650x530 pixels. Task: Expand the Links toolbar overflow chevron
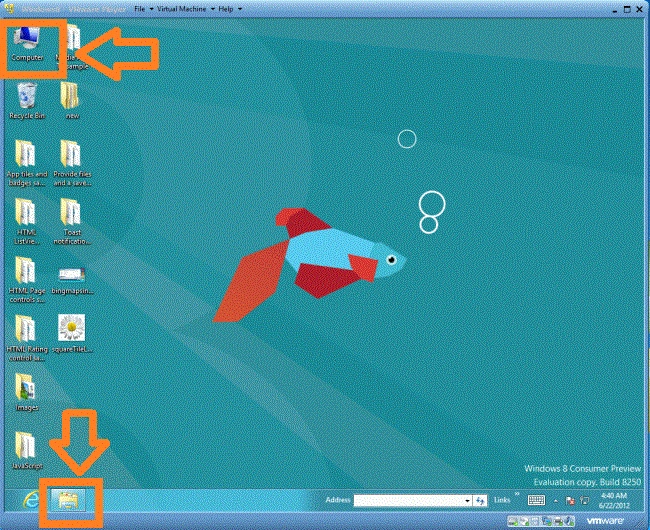(517, 494)
